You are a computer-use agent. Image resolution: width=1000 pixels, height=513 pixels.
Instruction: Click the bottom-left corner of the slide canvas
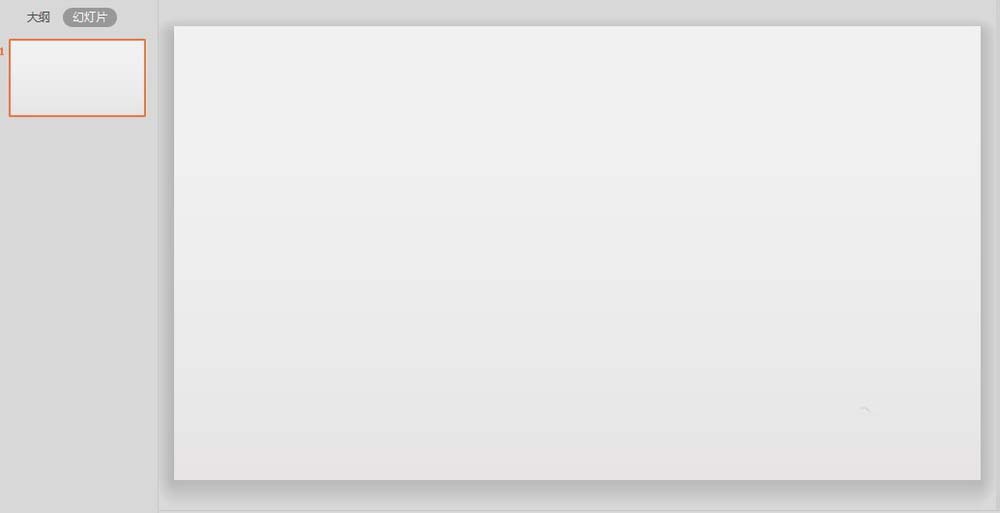pyautogui.click(x=175, y=479)
